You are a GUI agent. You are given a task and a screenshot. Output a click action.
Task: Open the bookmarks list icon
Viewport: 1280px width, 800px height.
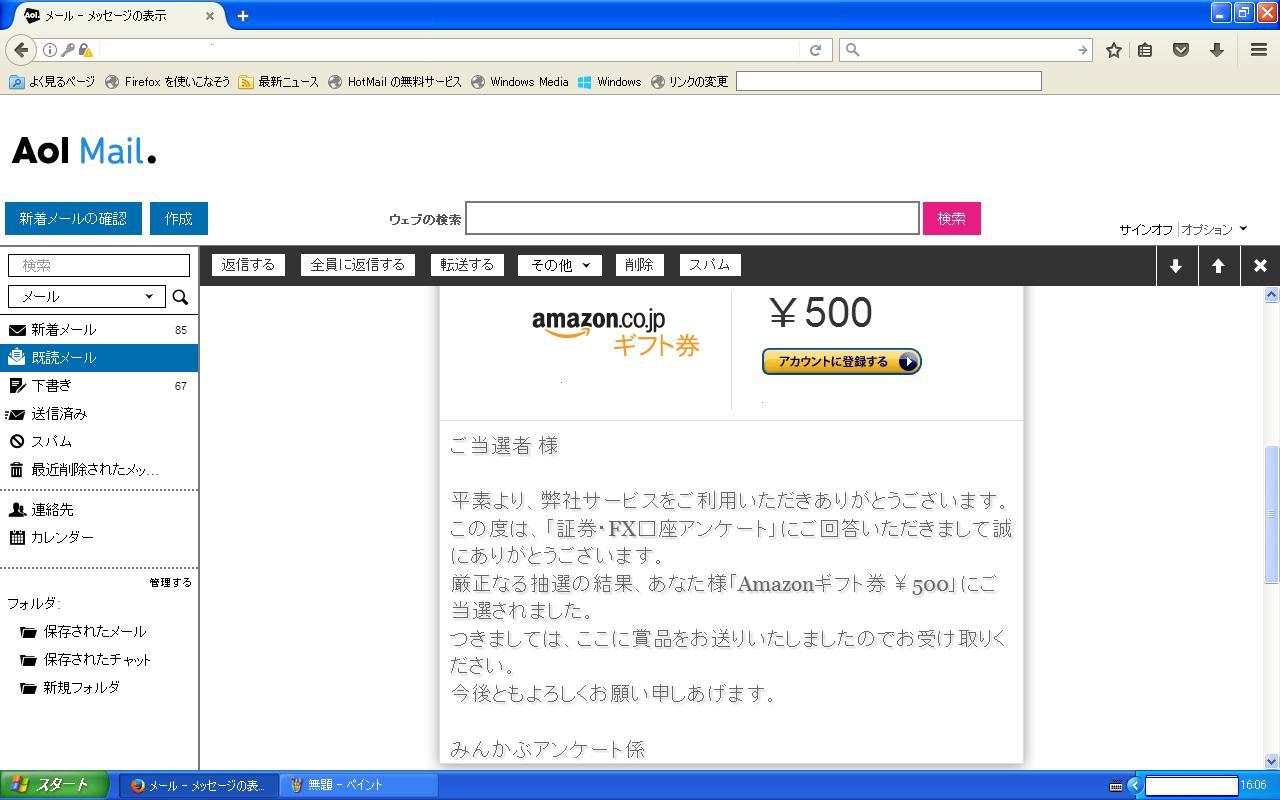coord(1145,50)
